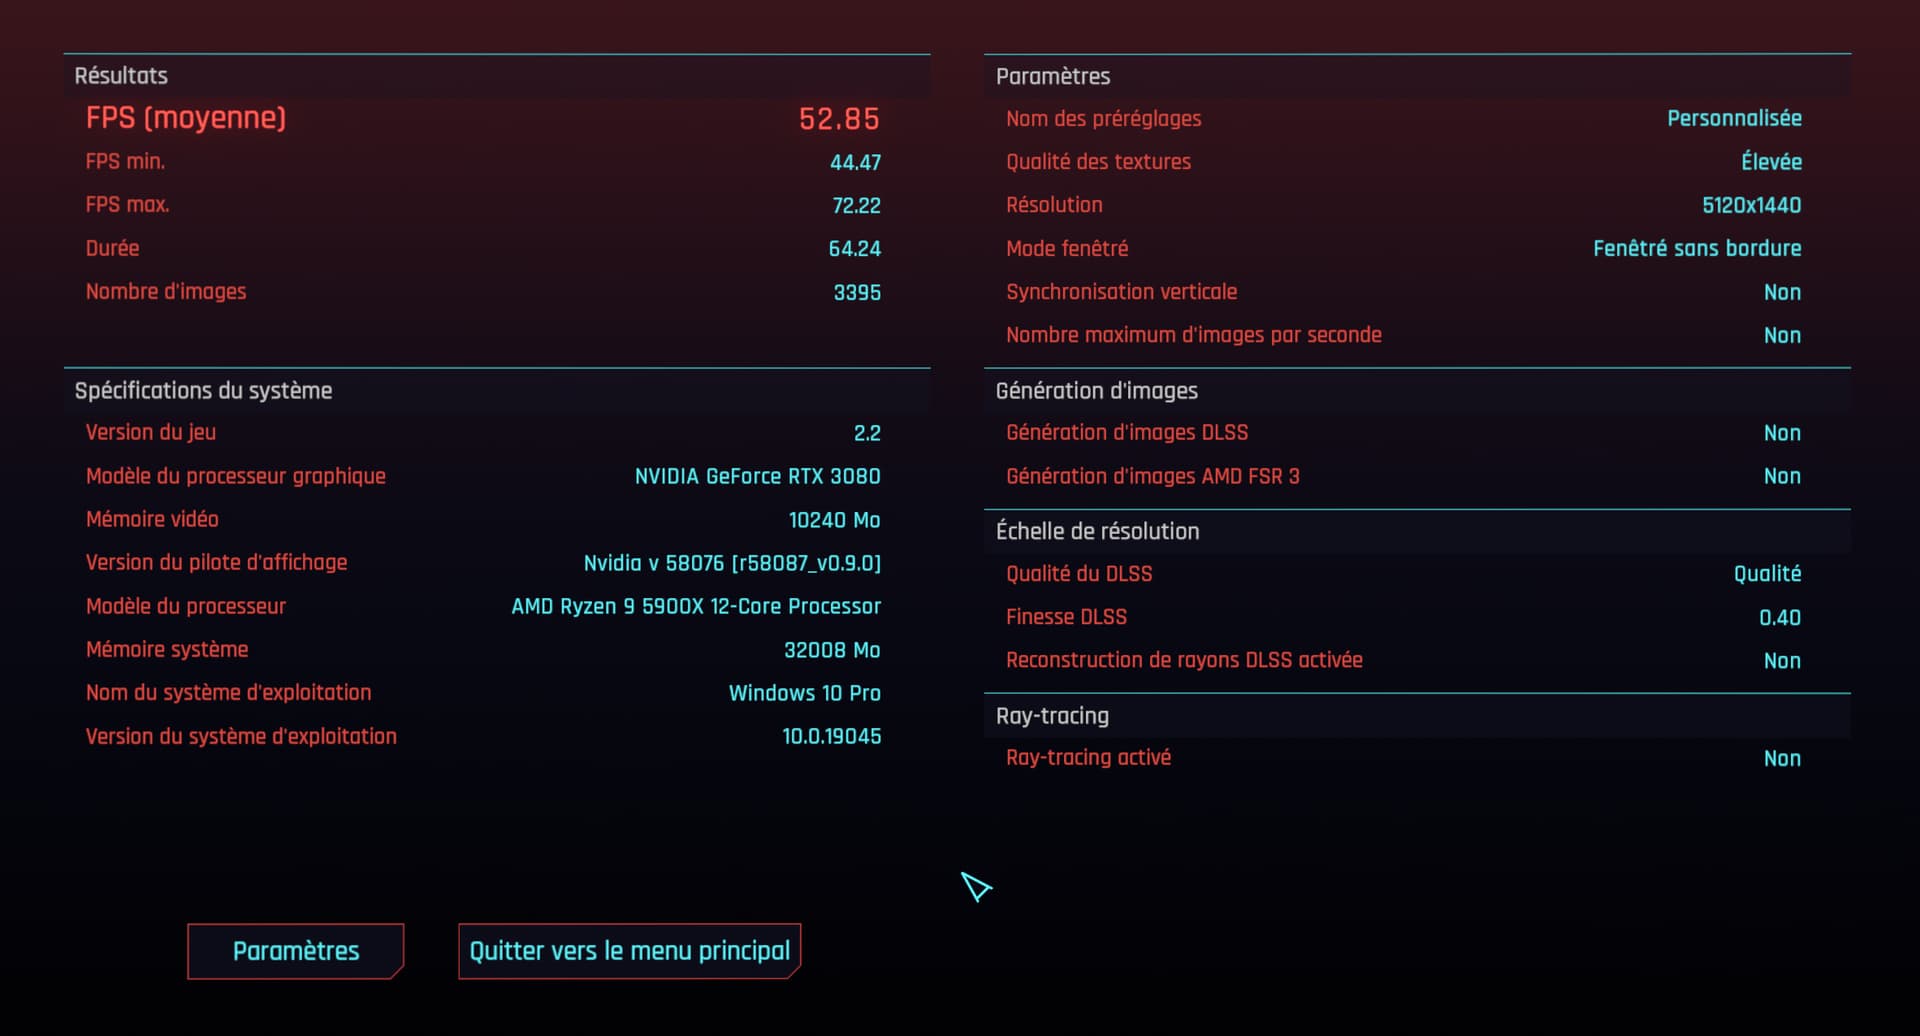
Task: Click the Qualité du DLSS setting label
Action: click(1079, 574)
